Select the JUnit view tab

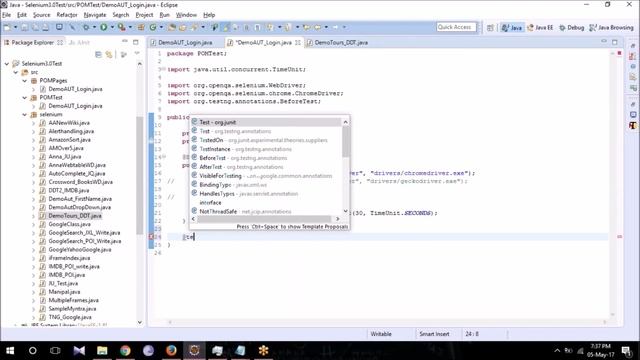(x=79, y=42)
